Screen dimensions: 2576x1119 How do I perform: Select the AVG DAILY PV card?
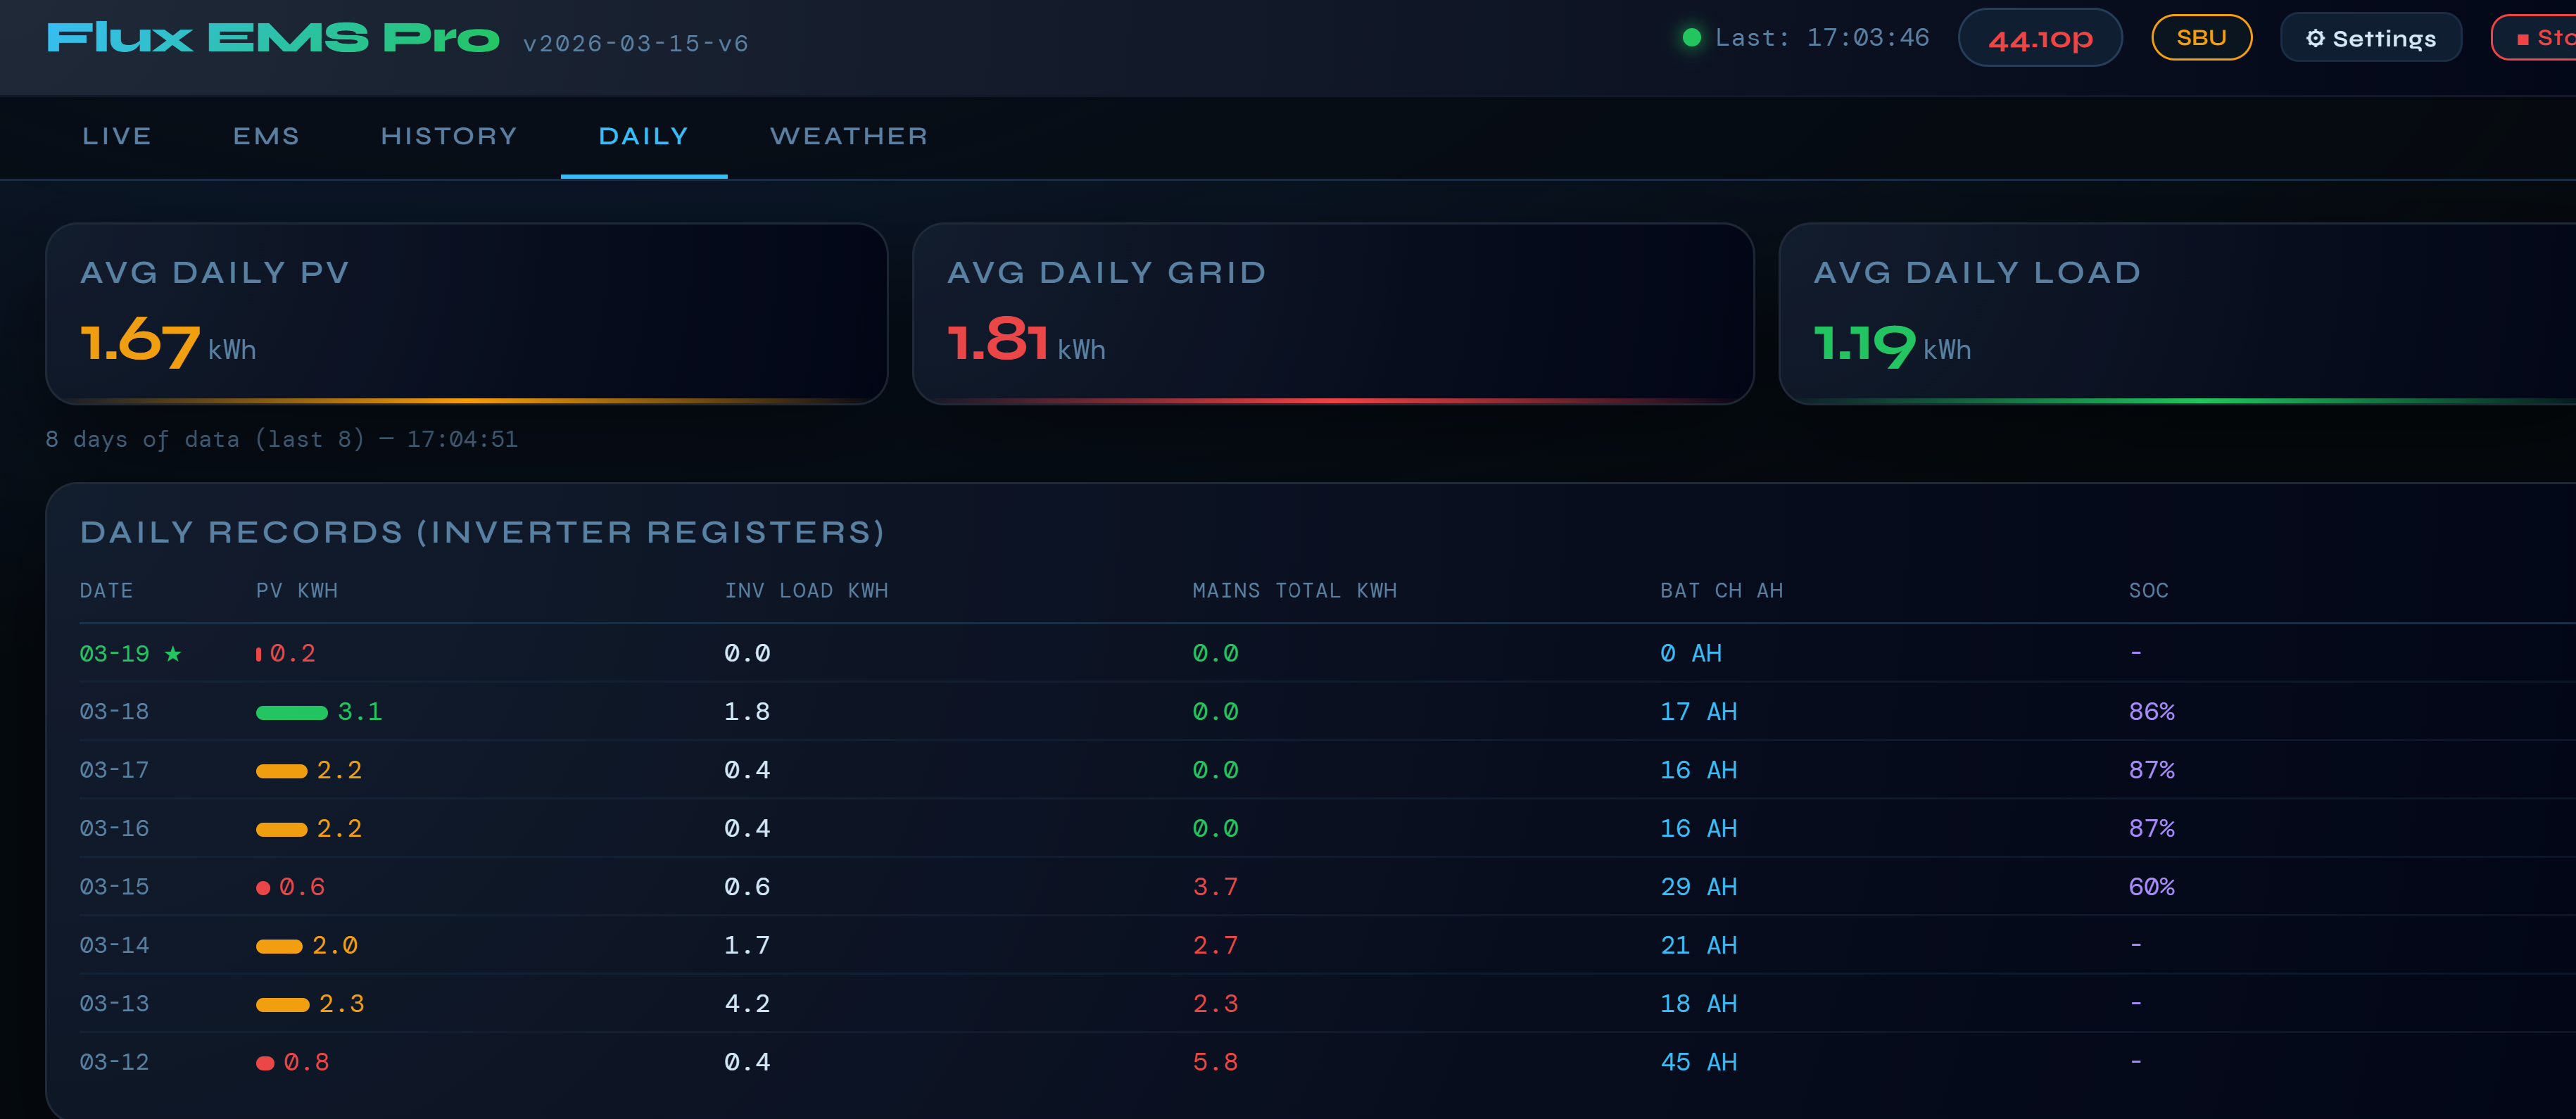[466, 314]
